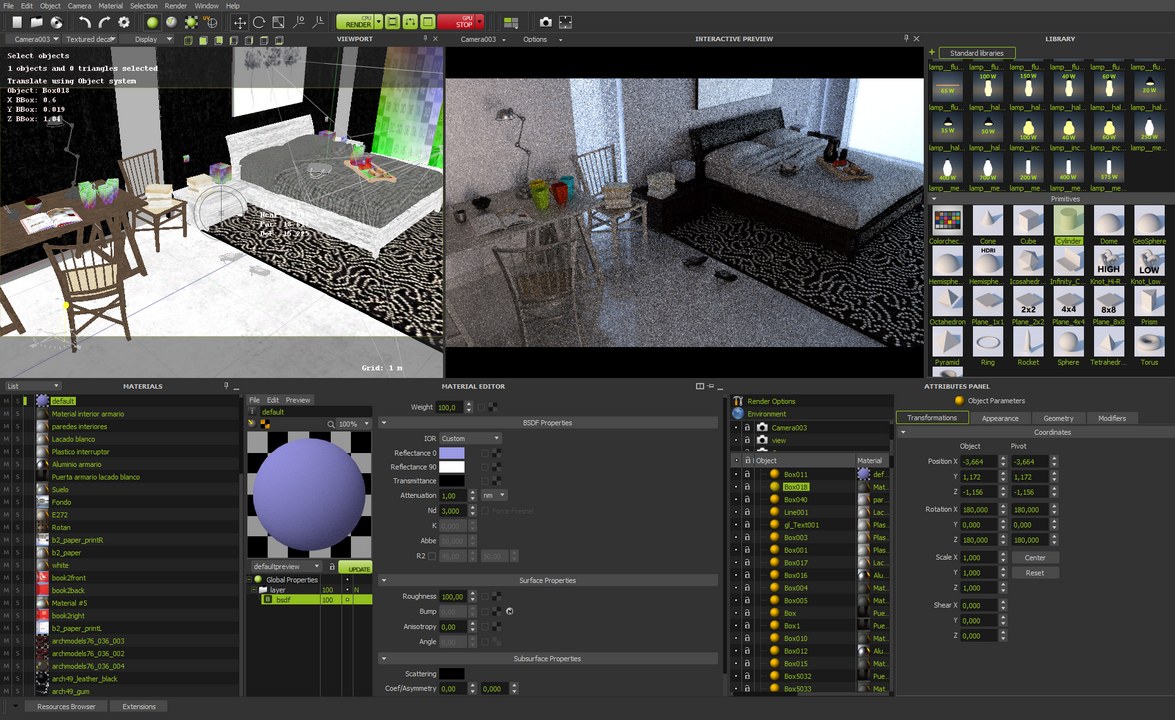
Task: Click the lock icon beside defaultpreview
Action: click(x=330, y=567)
